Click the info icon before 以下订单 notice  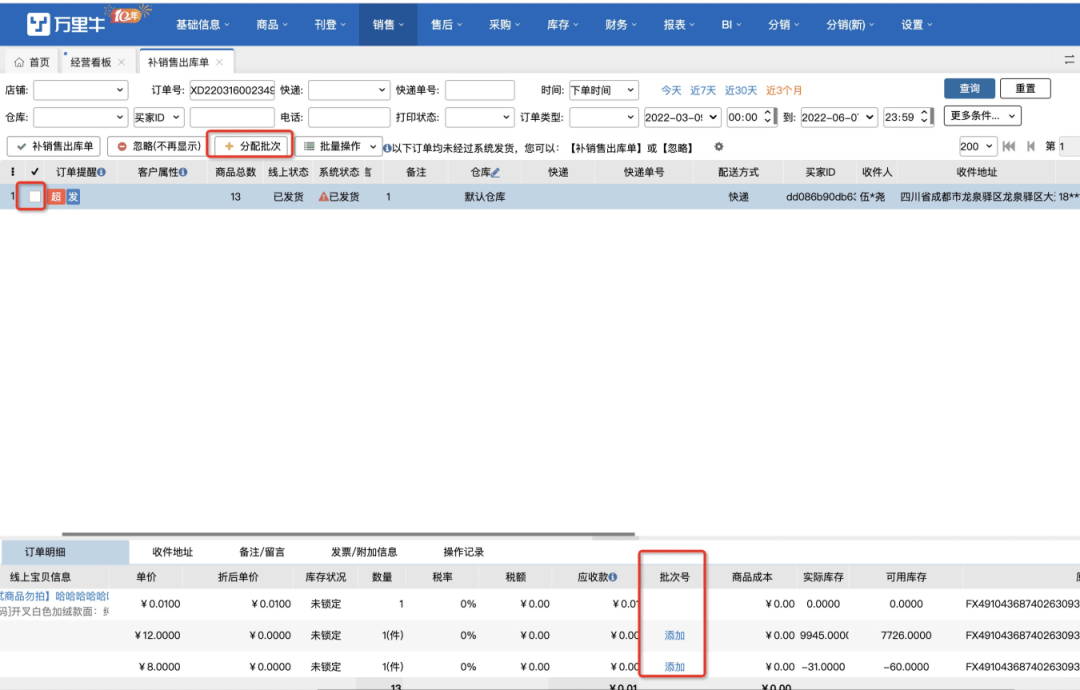(387, 148)
